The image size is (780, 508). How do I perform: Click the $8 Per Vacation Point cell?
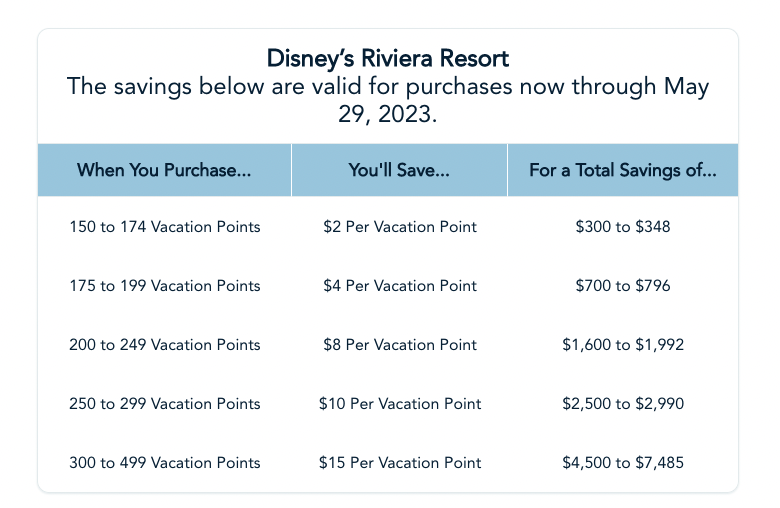[x=400, y=345]
